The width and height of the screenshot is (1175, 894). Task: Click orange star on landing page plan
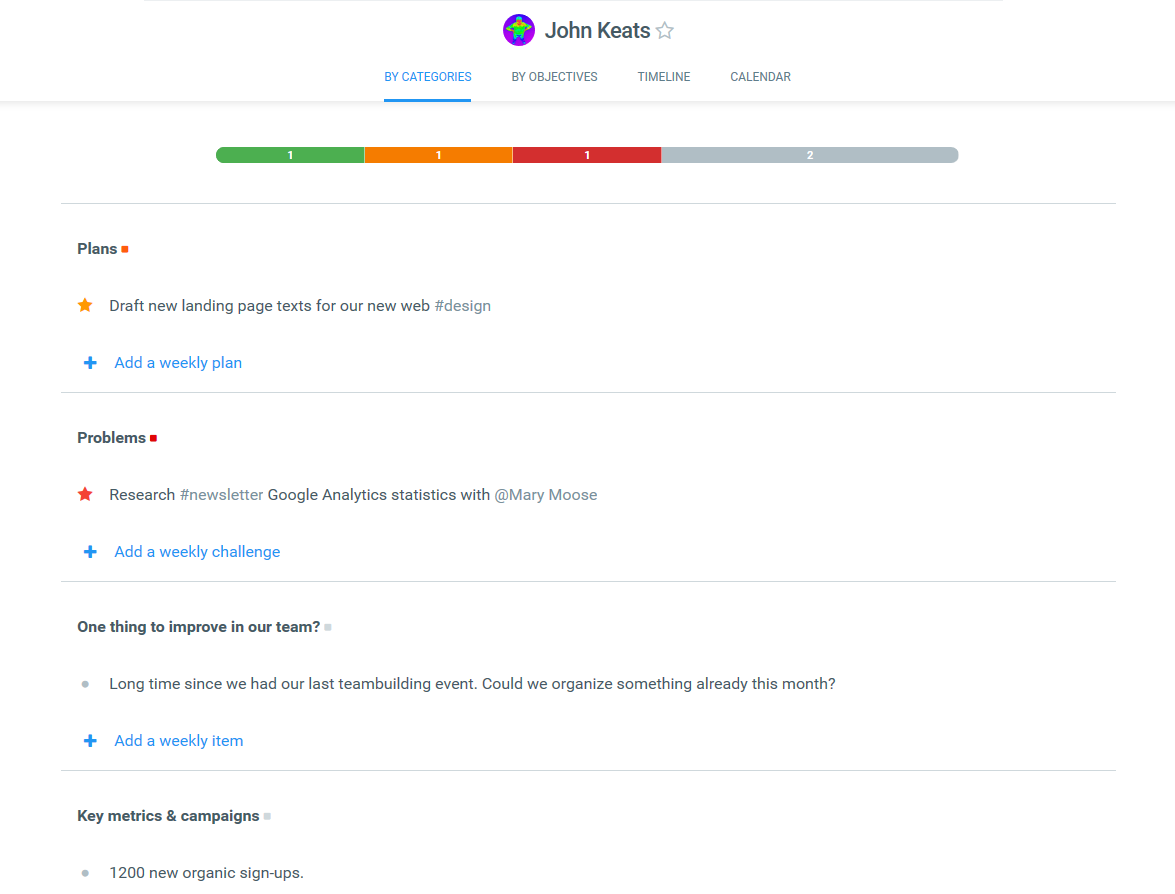pos(85,305)
